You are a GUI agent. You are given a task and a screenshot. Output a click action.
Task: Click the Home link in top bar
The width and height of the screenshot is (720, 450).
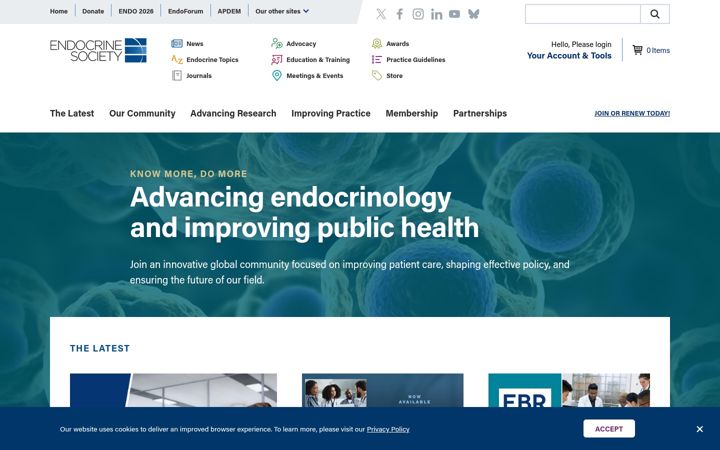pos(59,11)
